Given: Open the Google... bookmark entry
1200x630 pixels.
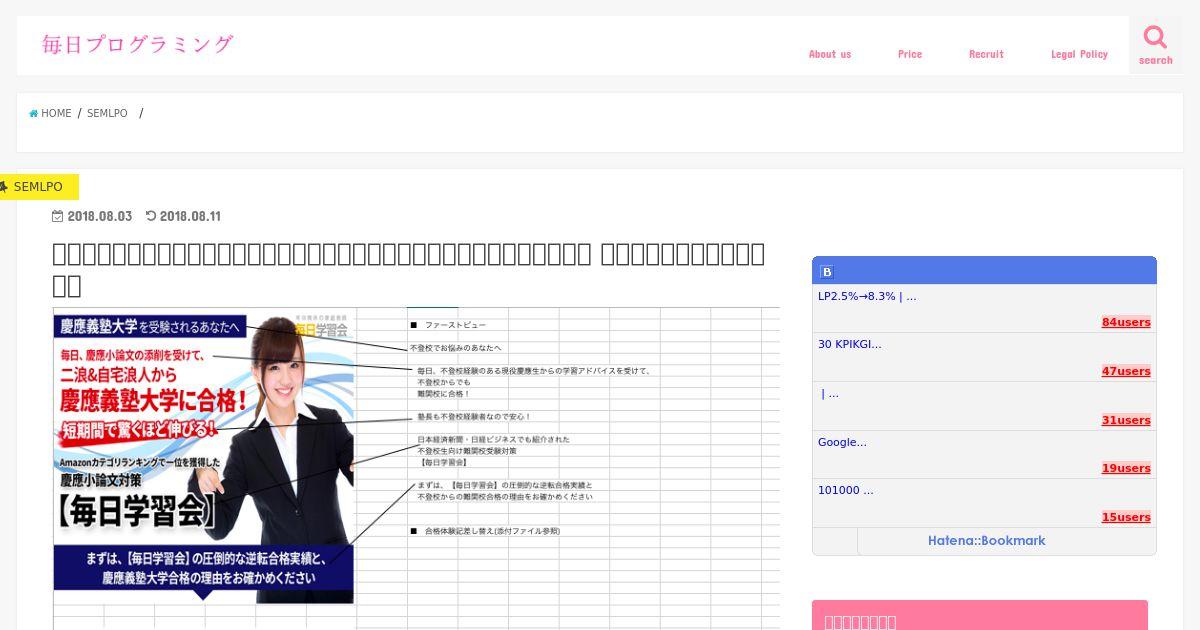Looking at the screenshot, I should 842,442.
